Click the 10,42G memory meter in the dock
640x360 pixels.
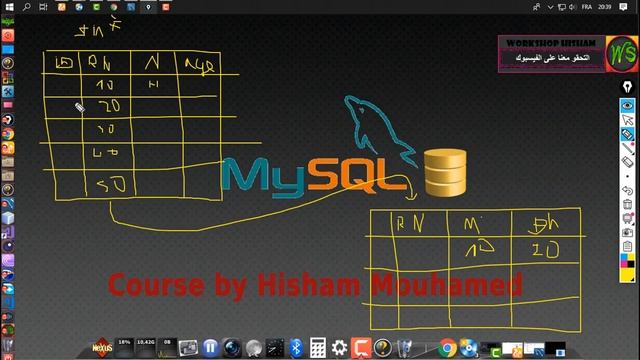point(145,348)
